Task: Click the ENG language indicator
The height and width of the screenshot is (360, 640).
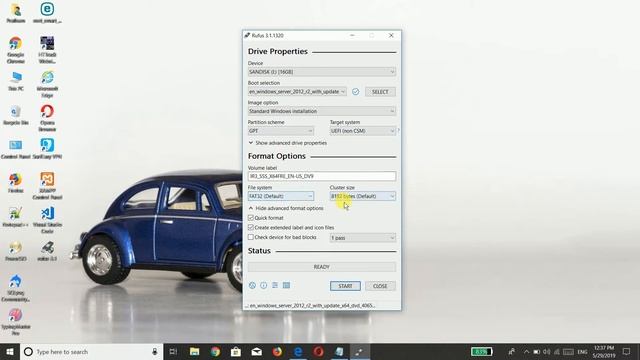Action: 582,351
